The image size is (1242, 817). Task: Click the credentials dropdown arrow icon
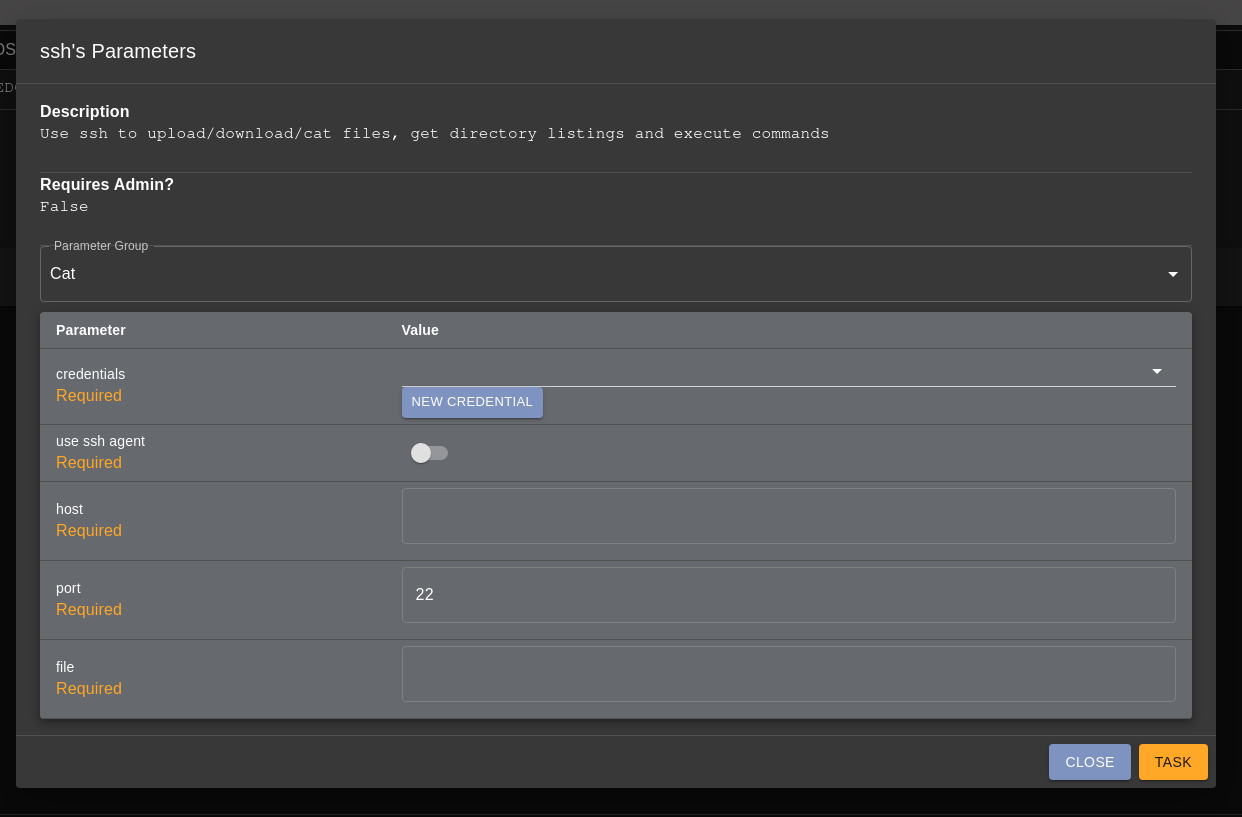pyautogui.click(x=1156, y=371)
